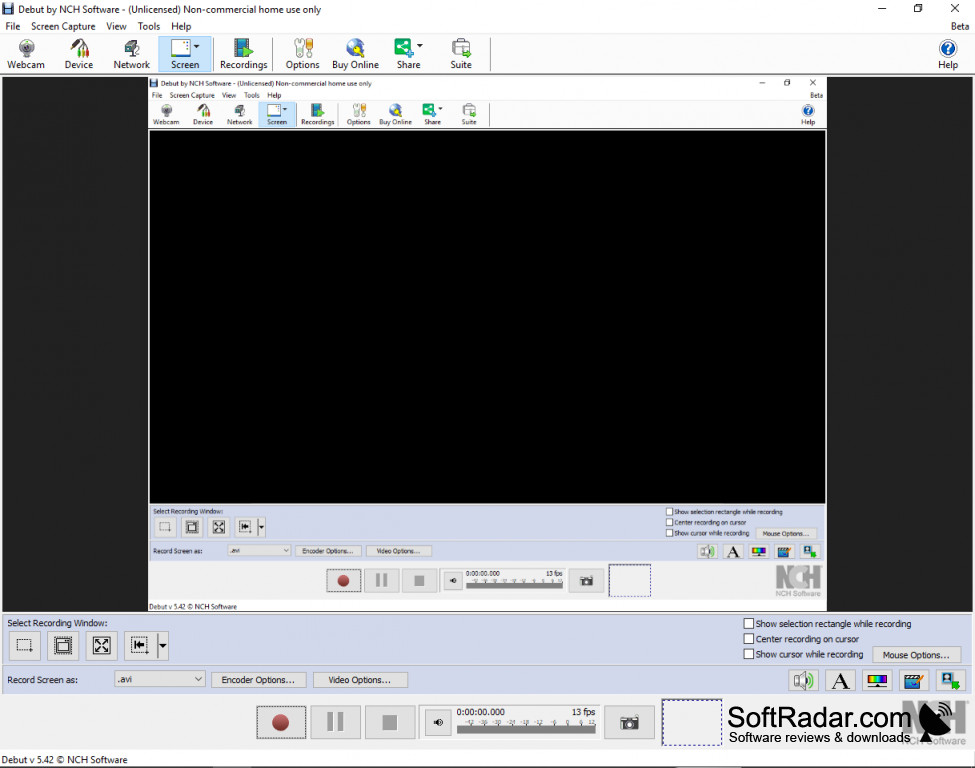Open the Recordings list

pyautogui.click(x=243, y=54)
